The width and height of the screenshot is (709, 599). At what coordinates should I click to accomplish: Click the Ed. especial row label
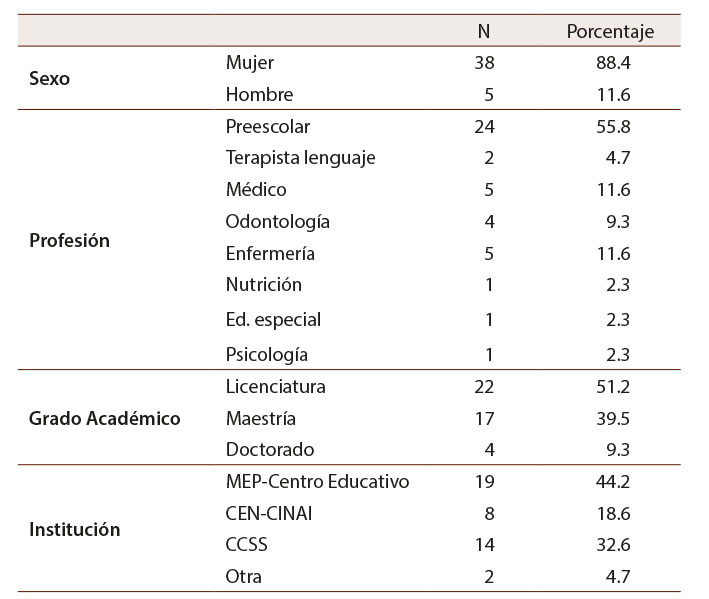(x=273, y=320)
